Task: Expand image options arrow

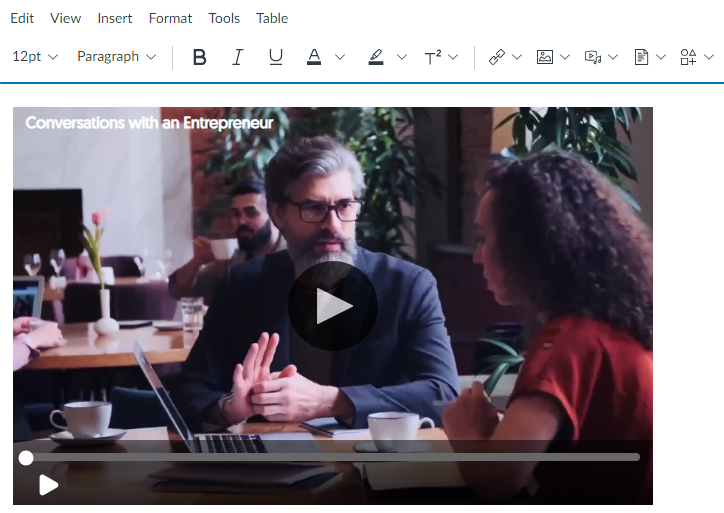Action: click(565, 57)
